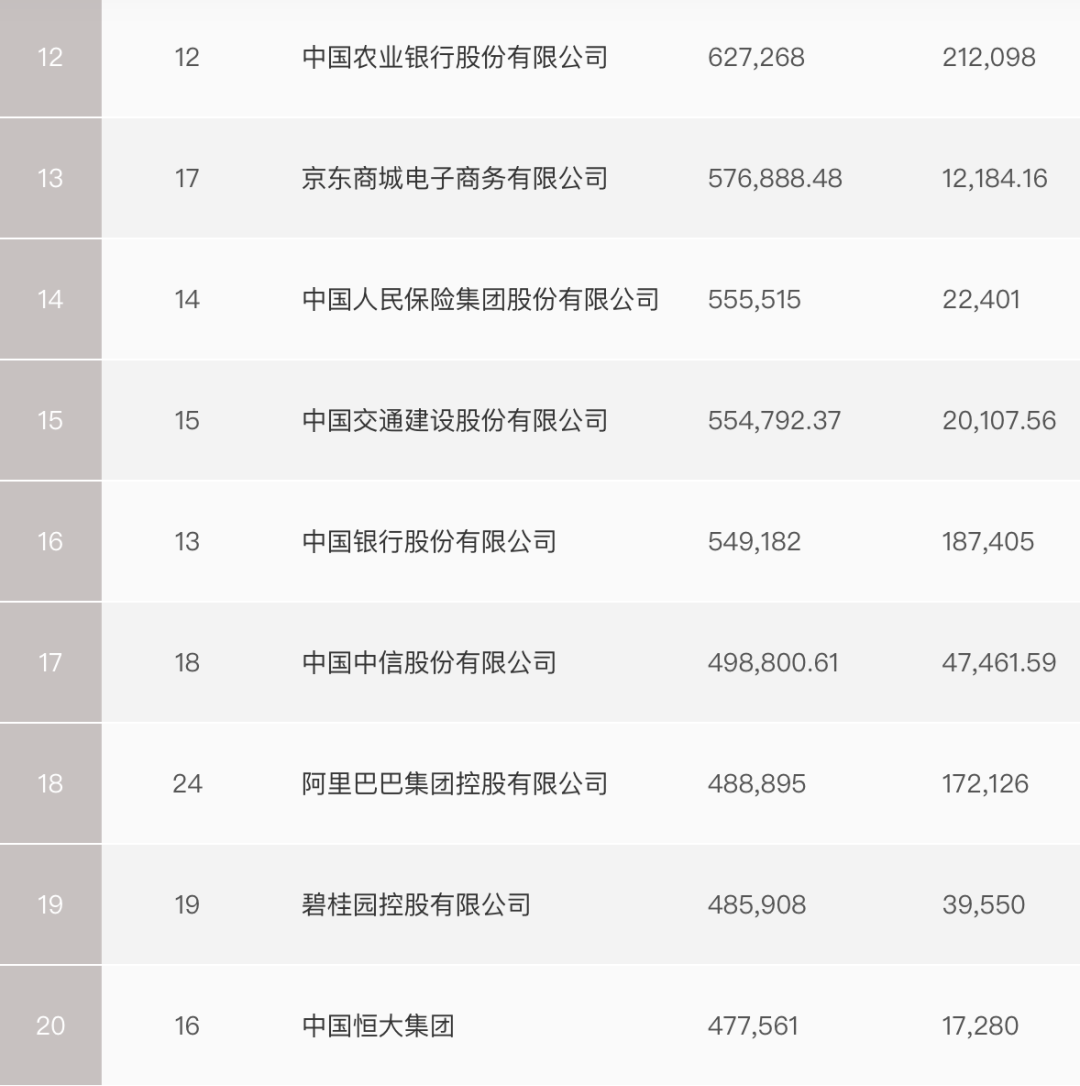
Task: Select 碧桂园控股有限公司 in the table
Action: pyautogui.click(x=416, y=905)
